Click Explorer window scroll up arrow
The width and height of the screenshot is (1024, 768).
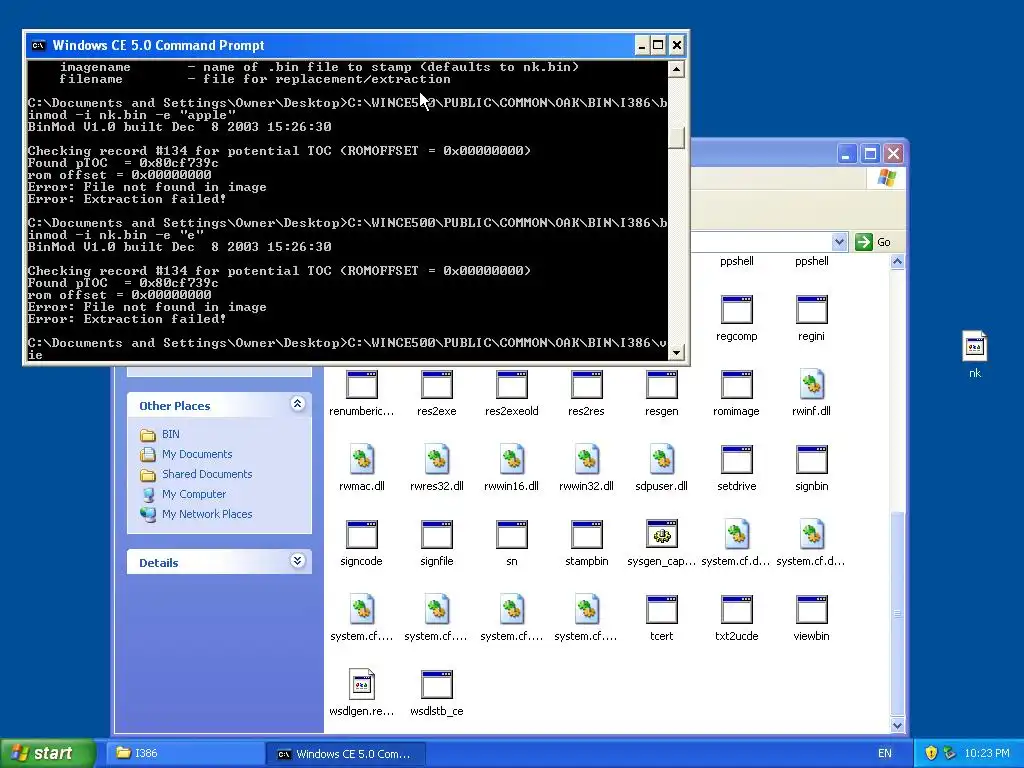coord(897,262)
